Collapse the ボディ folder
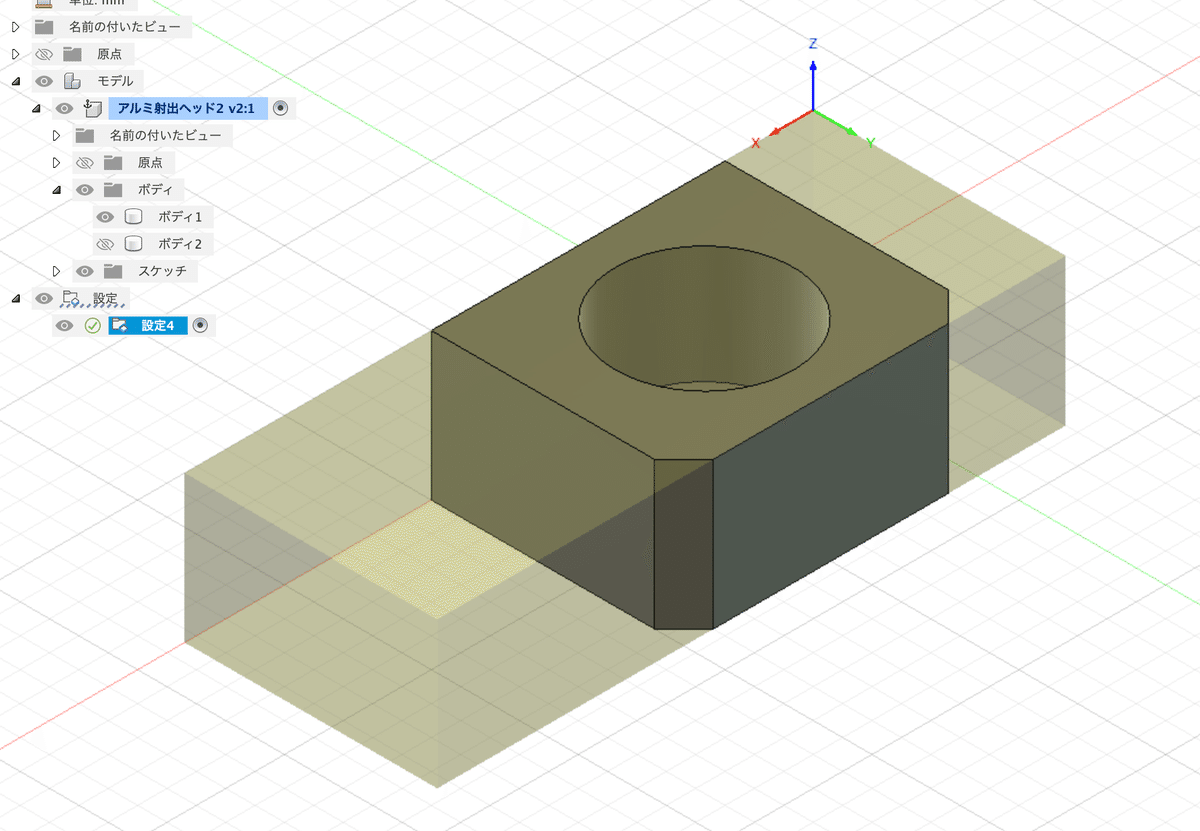 tap(56, 189)
